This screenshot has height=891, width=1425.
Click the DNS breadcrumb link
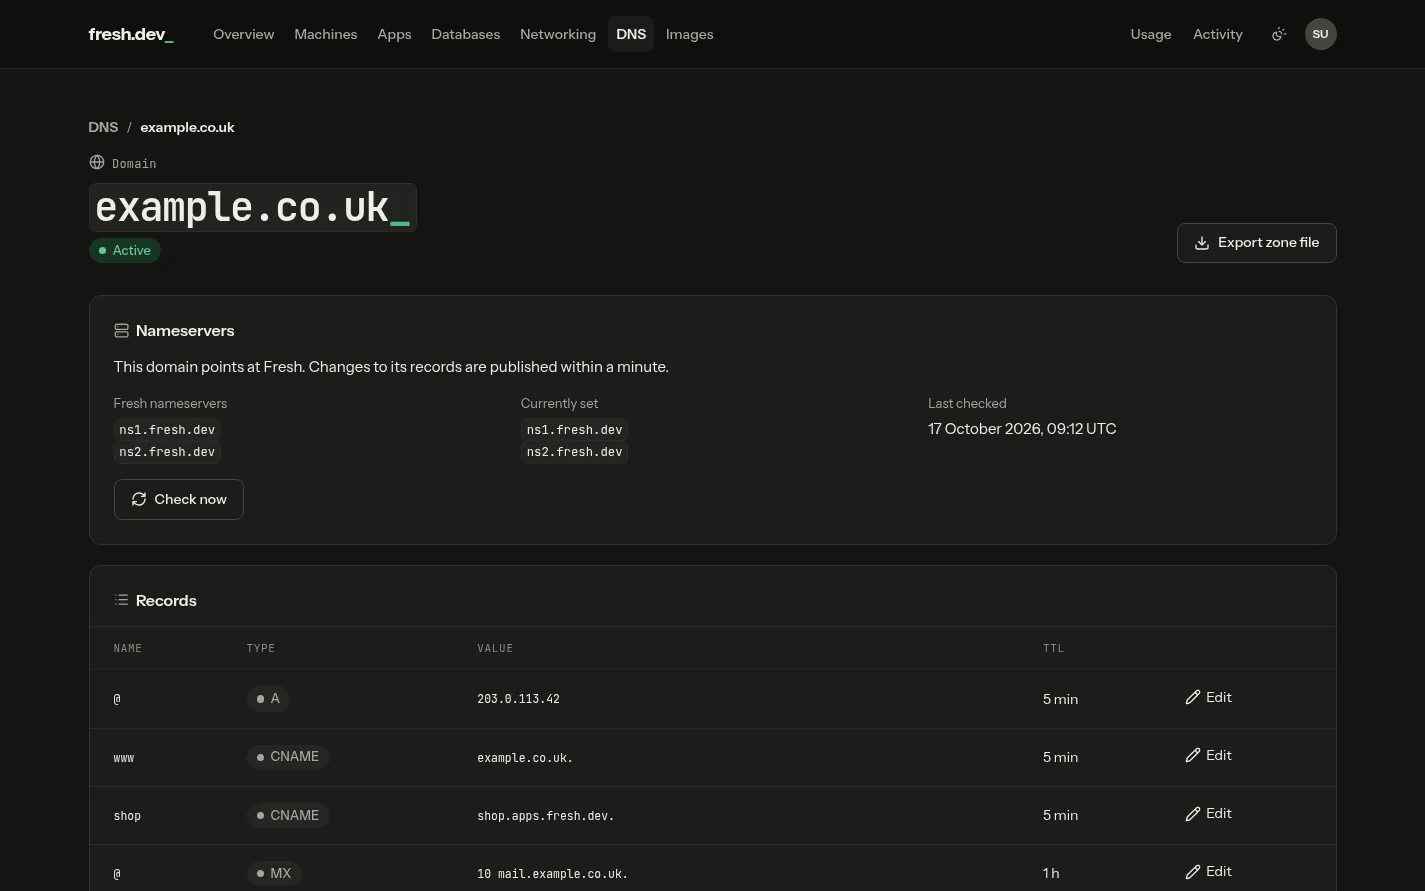(103, 127)
